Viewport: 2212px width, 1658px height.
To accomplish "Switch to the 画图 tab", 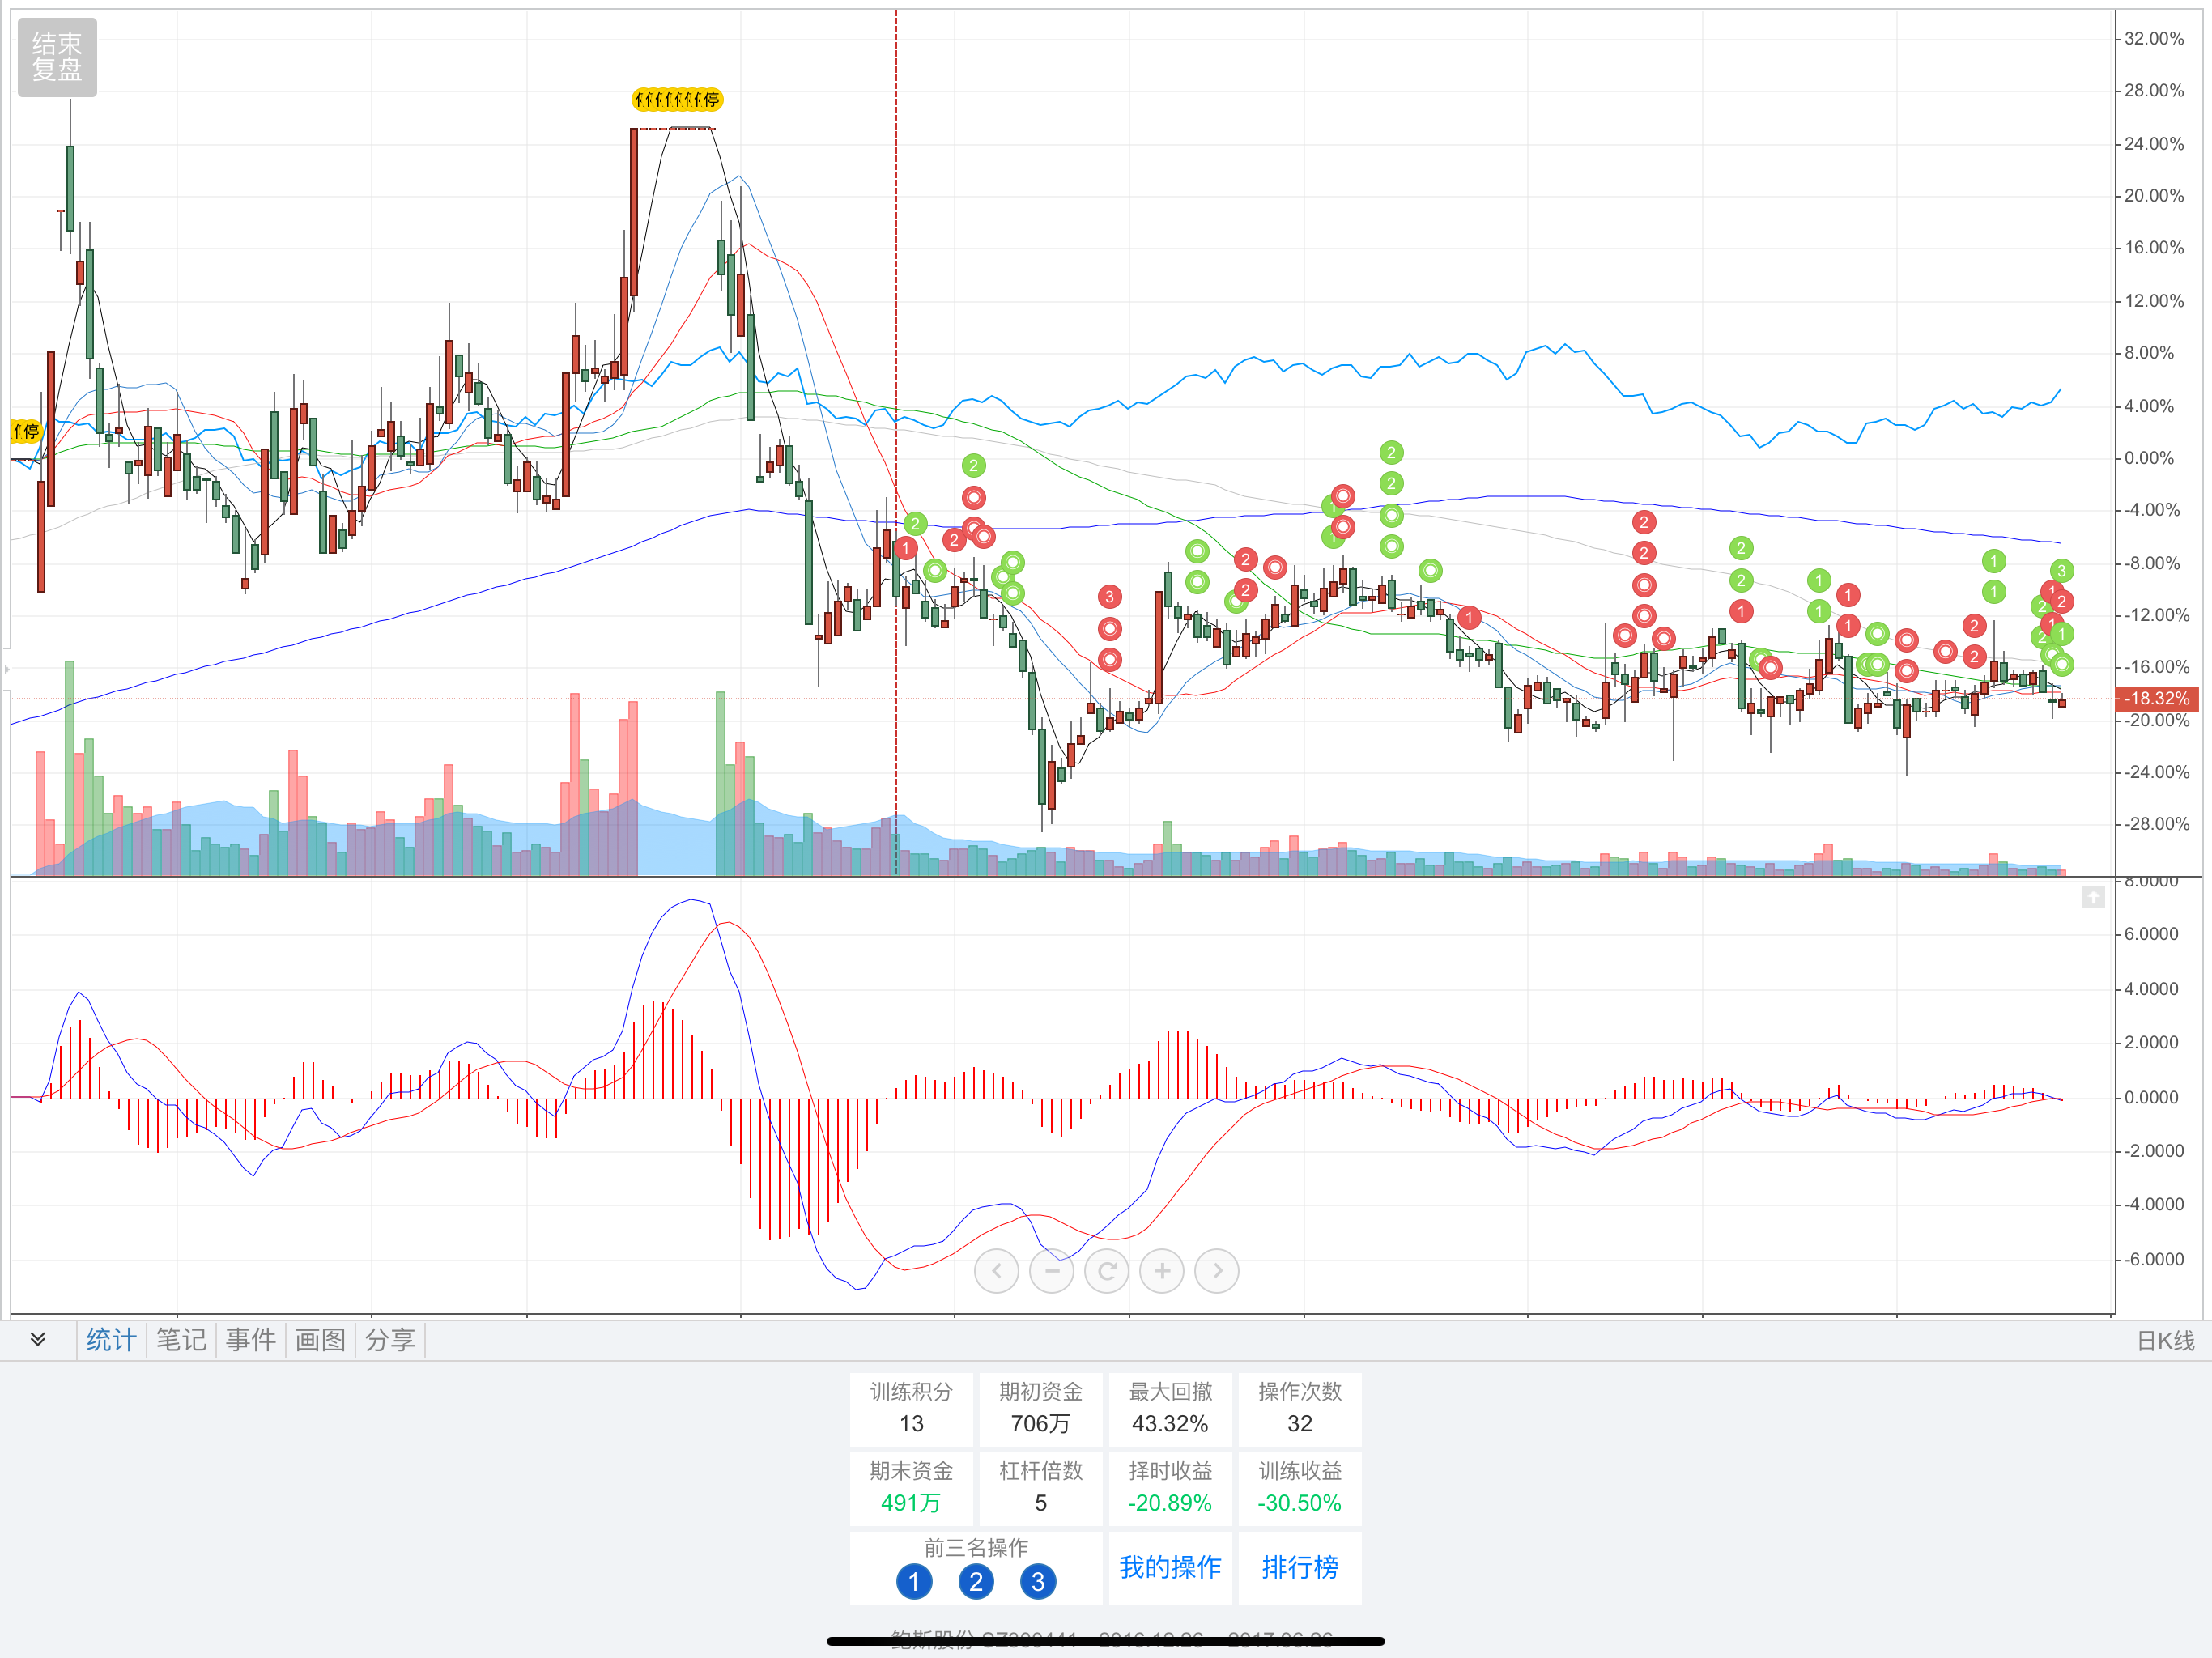I will 320,1340.
